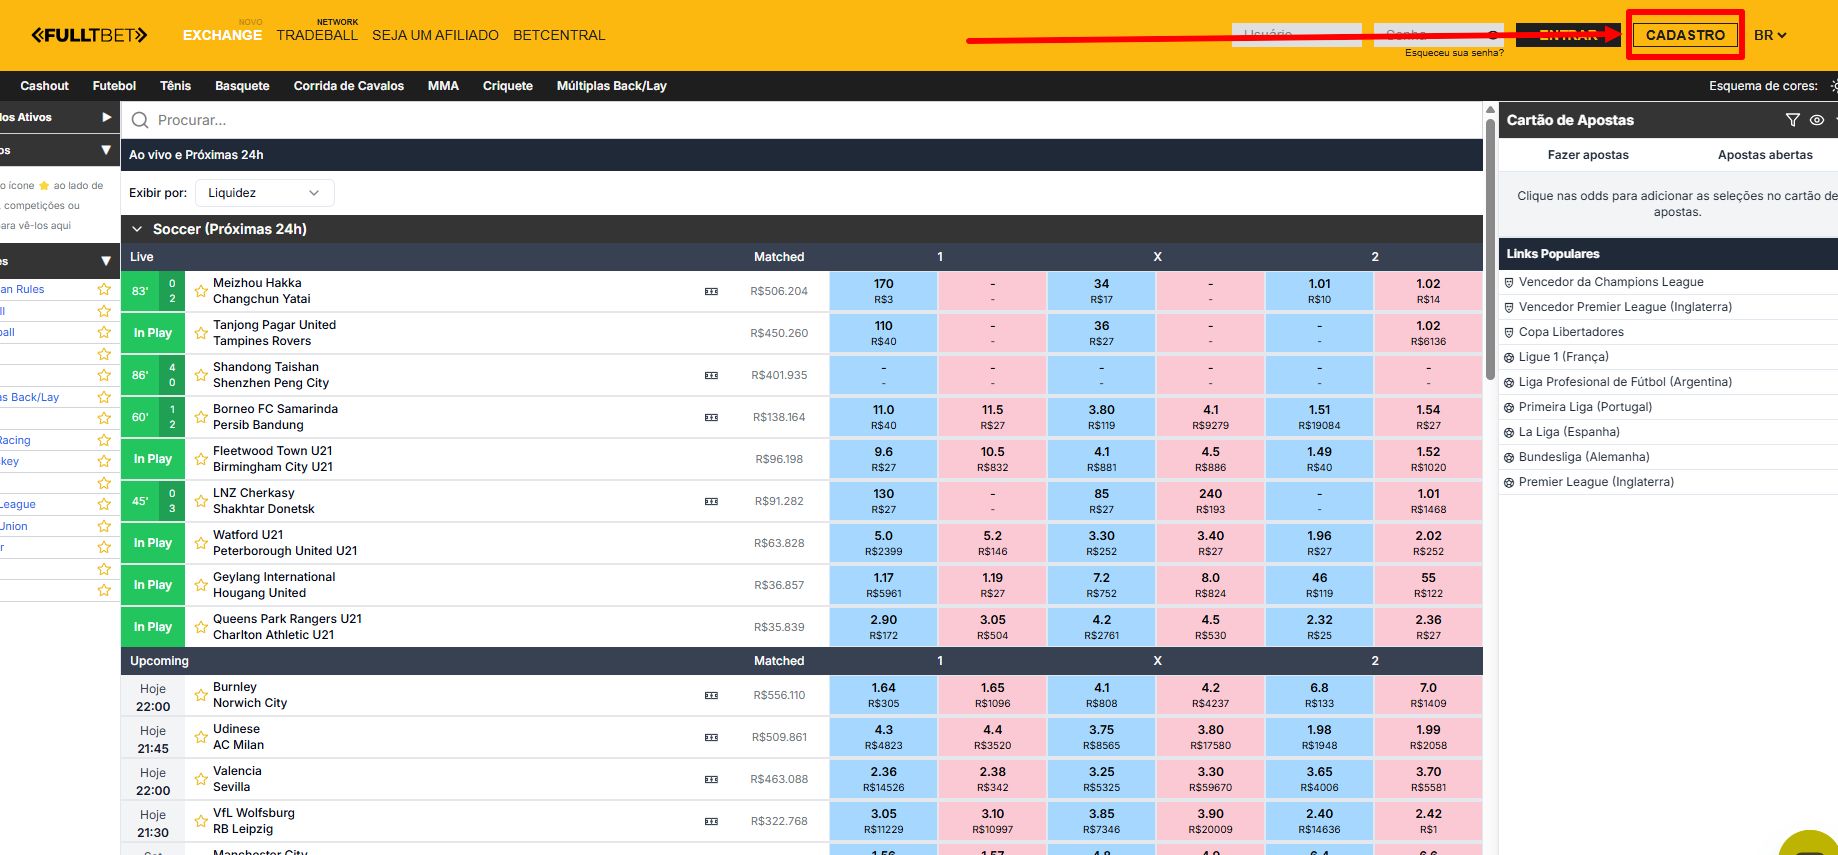Screen dimensions: 1838x855
Task: Favorite the Tanjong Pagar United match star
Action: (x=201, y=333)
